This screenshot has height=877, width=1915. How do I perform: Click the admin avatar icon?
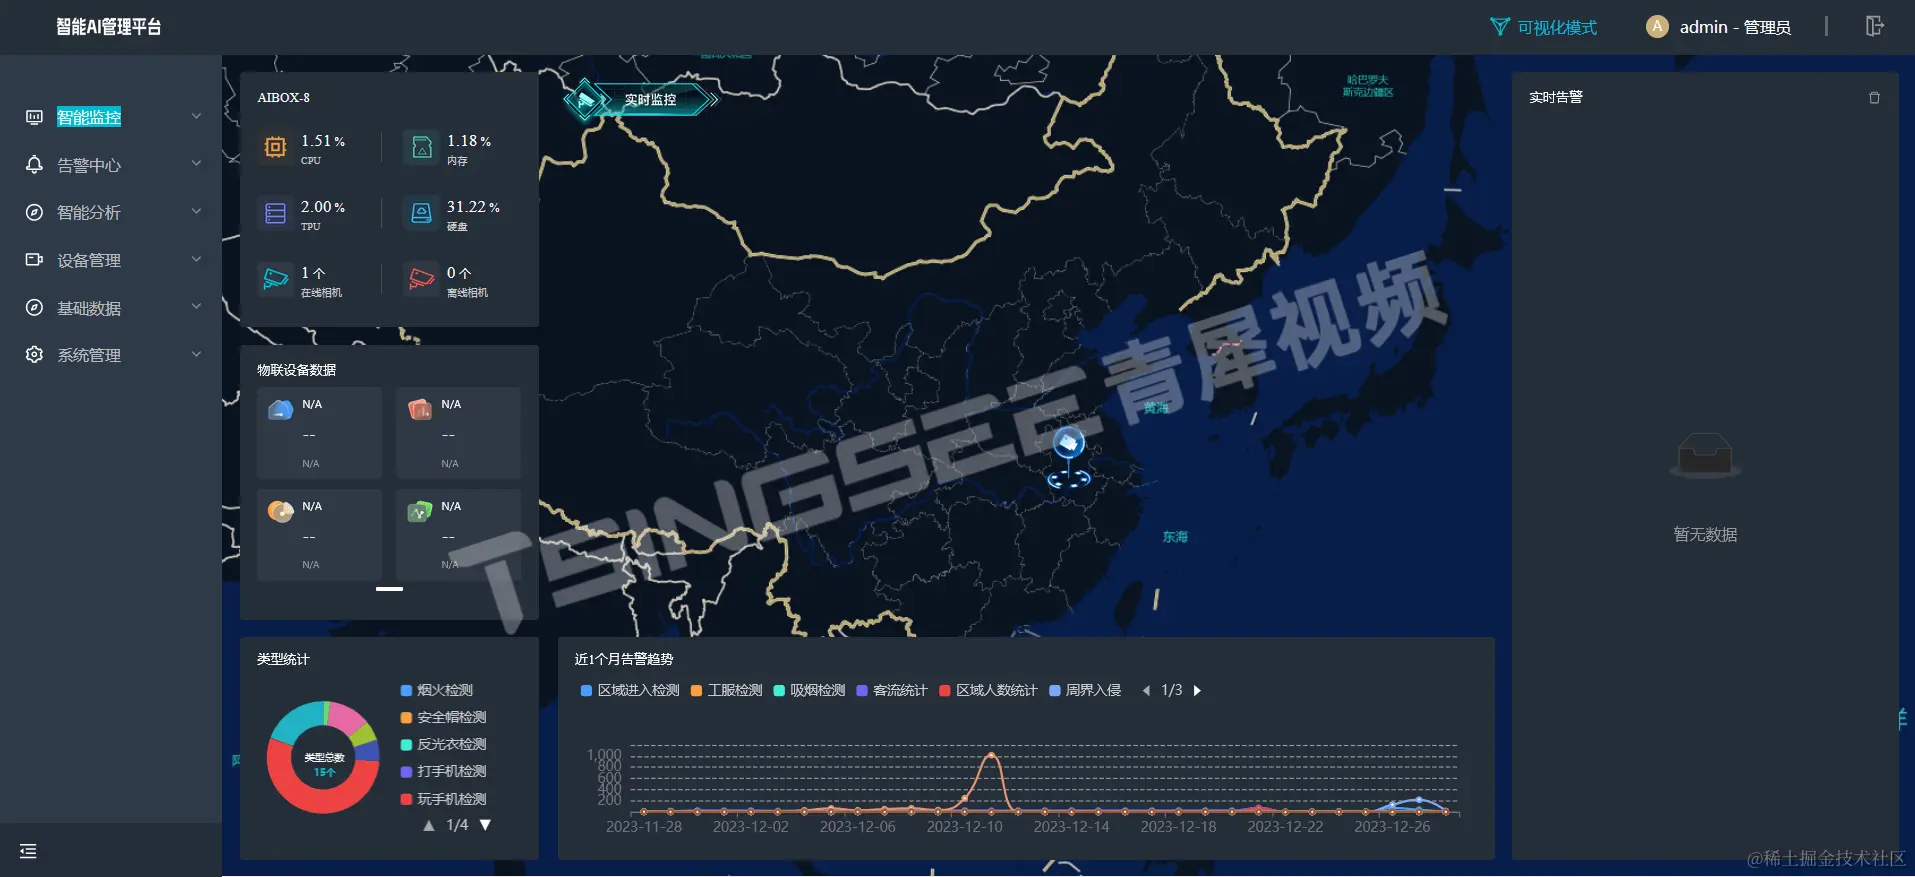click(x=1657, y=27)
